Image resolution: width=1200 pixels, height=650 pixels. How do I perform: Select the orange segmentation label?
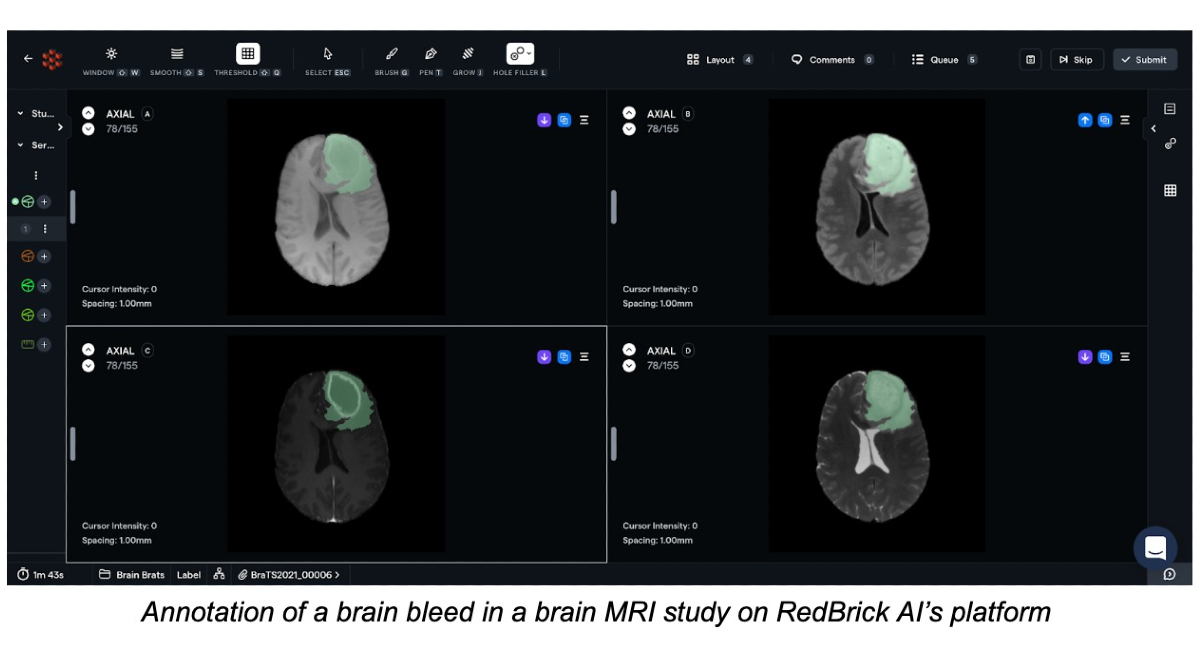pyautogui.click(x=28, y=257)
